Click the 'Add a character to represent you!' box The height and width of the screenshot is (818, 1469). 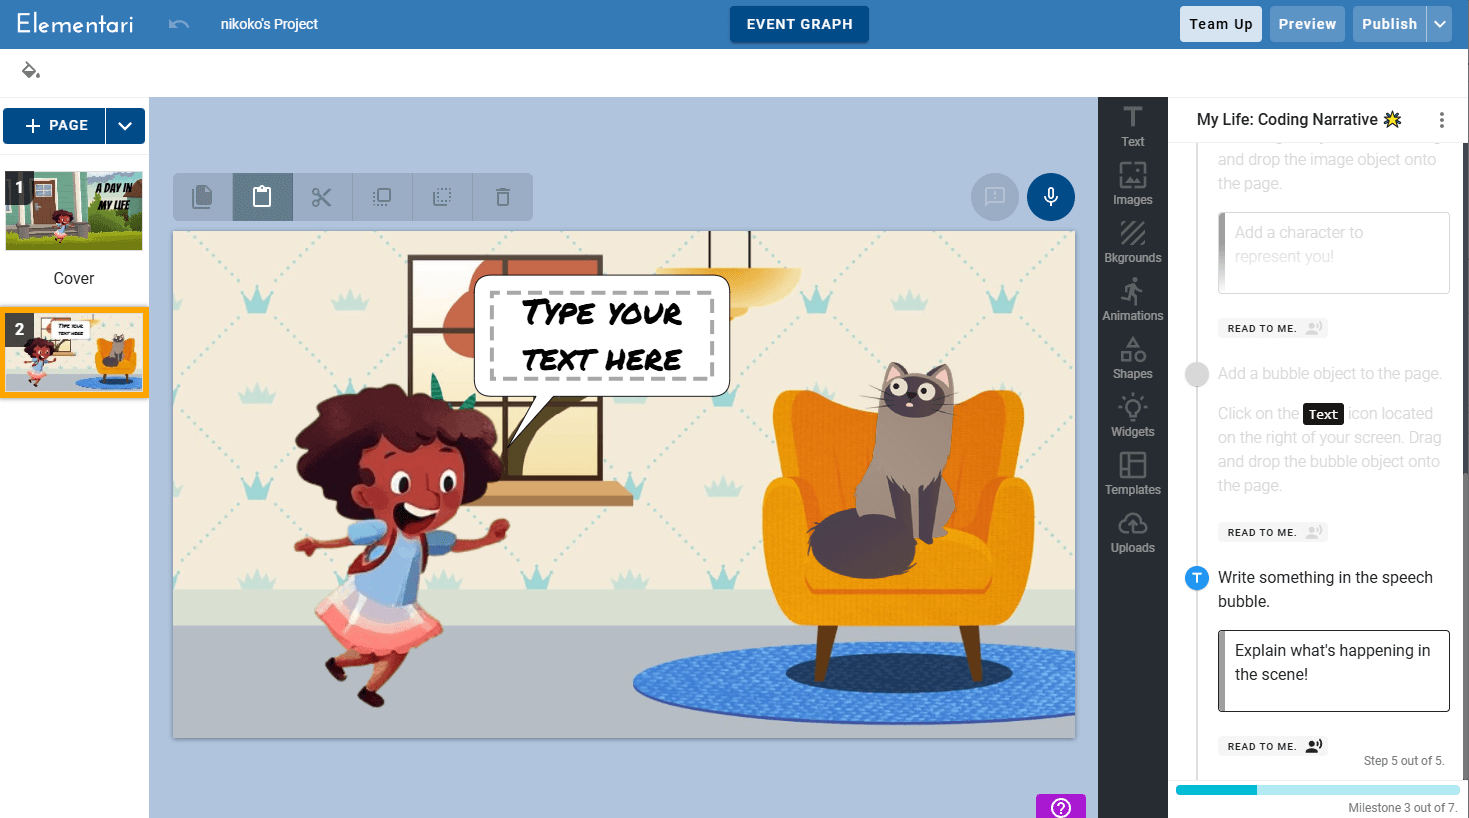(x=1334, y=253)
